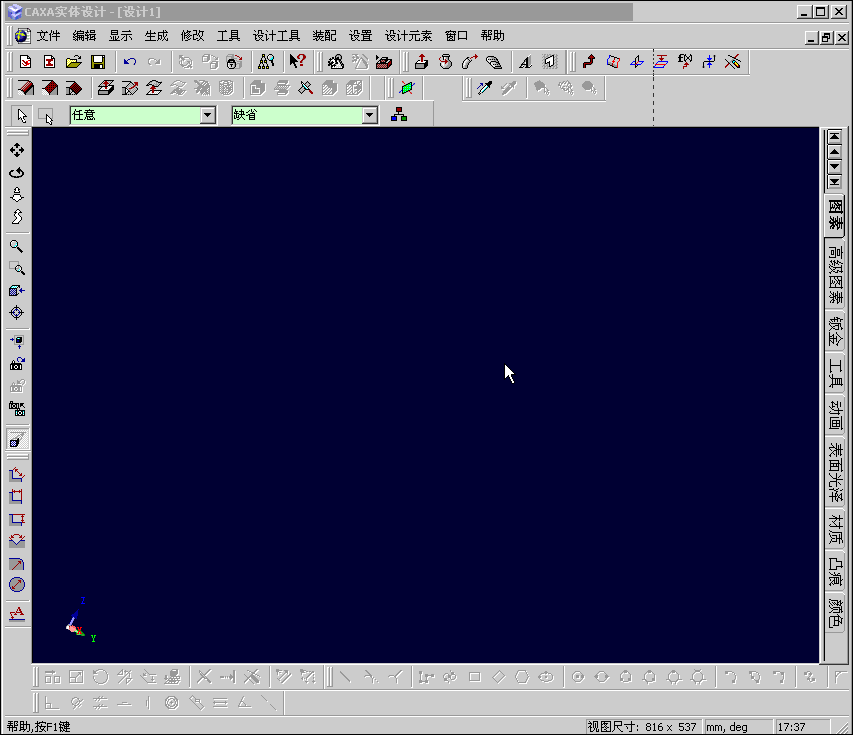Open the 修改 menu
This screenshot has width=853, height=735.
coord(193,36)
